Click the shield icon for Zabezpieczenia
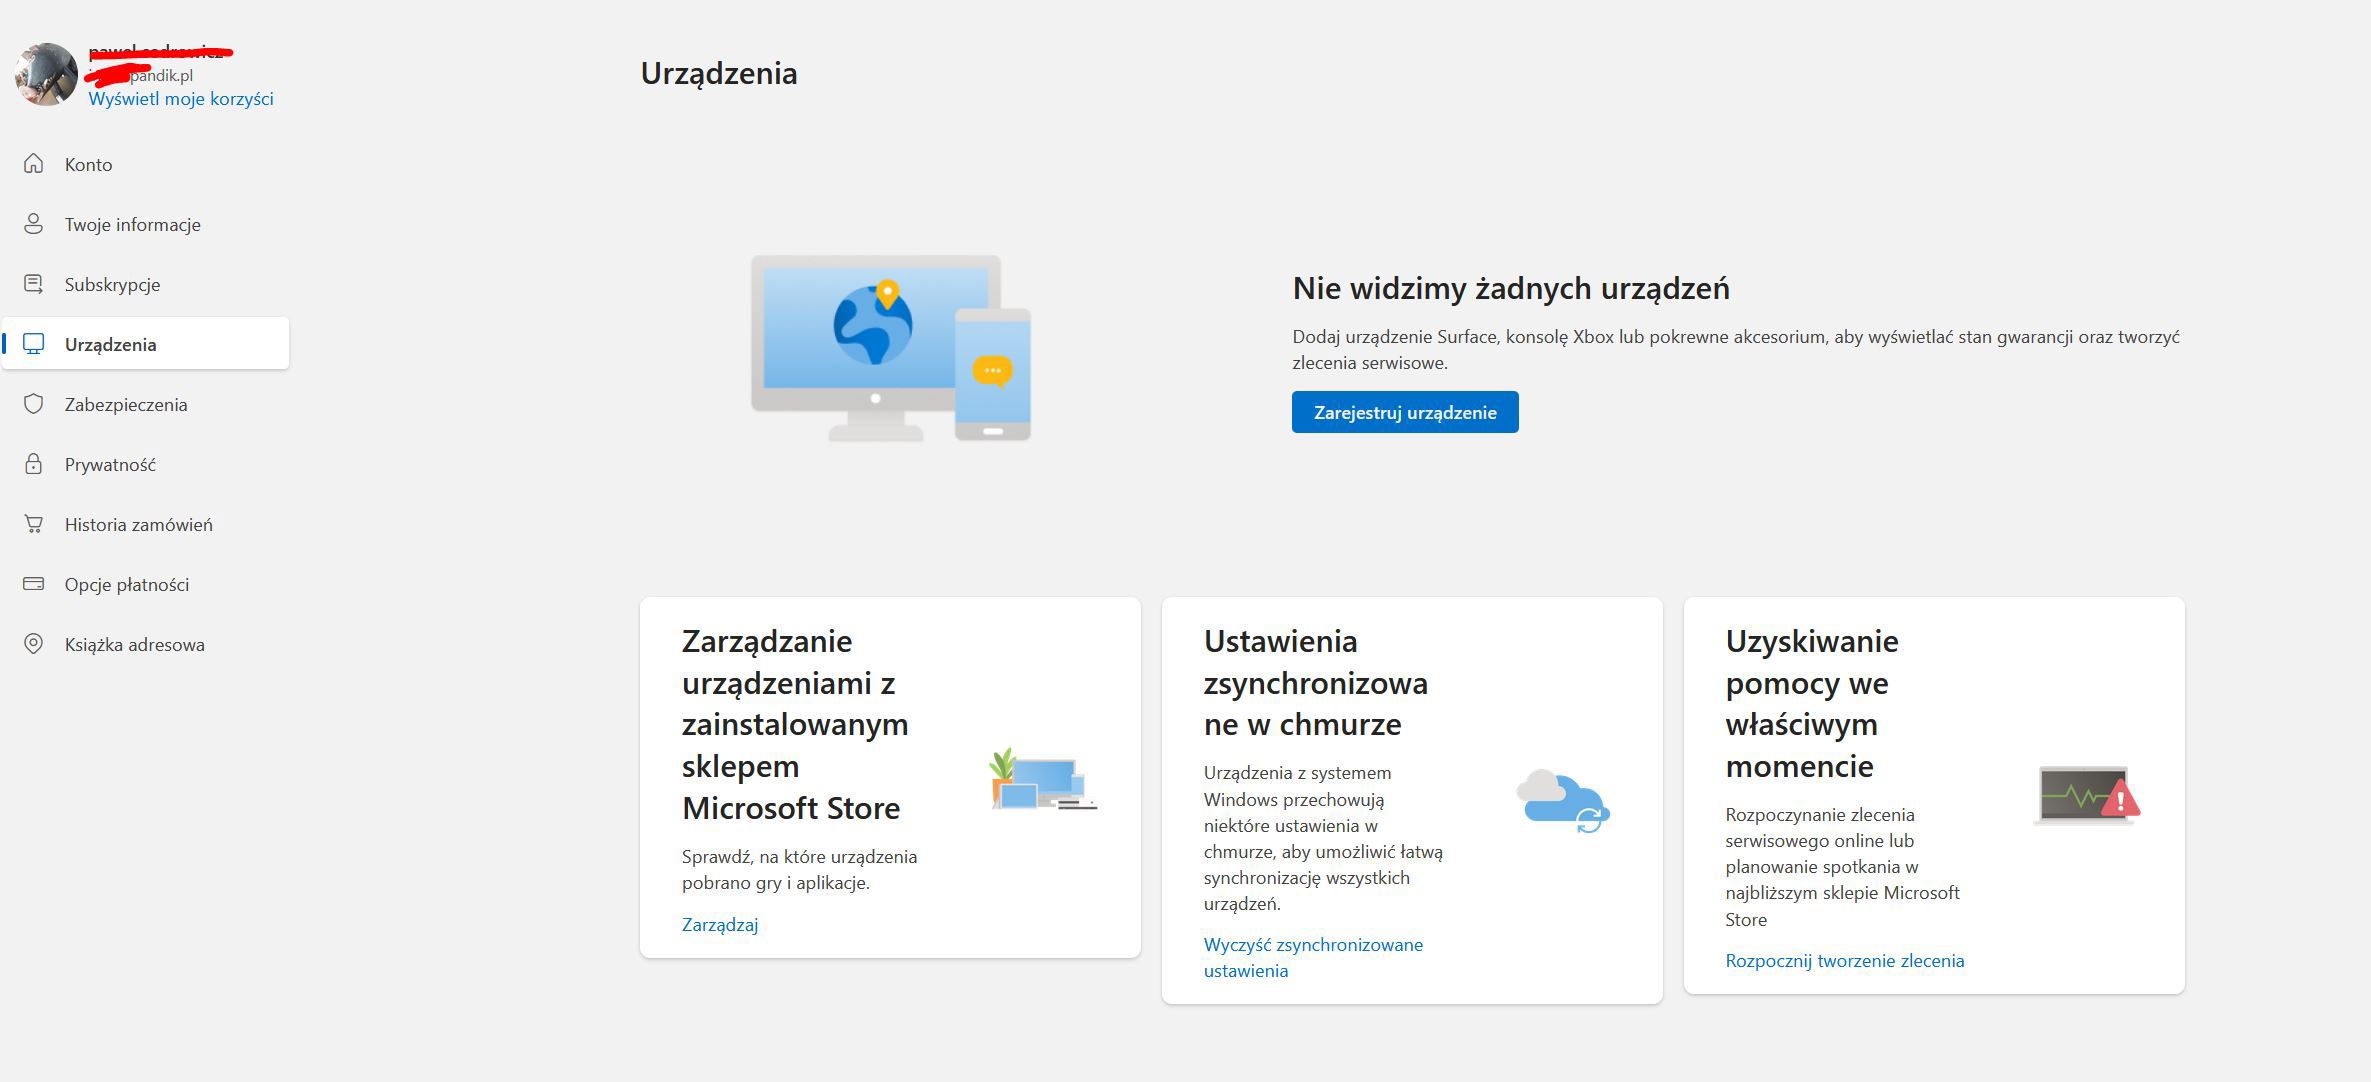The width and height of the screenshot is (2371, 1082). [34, 404]
